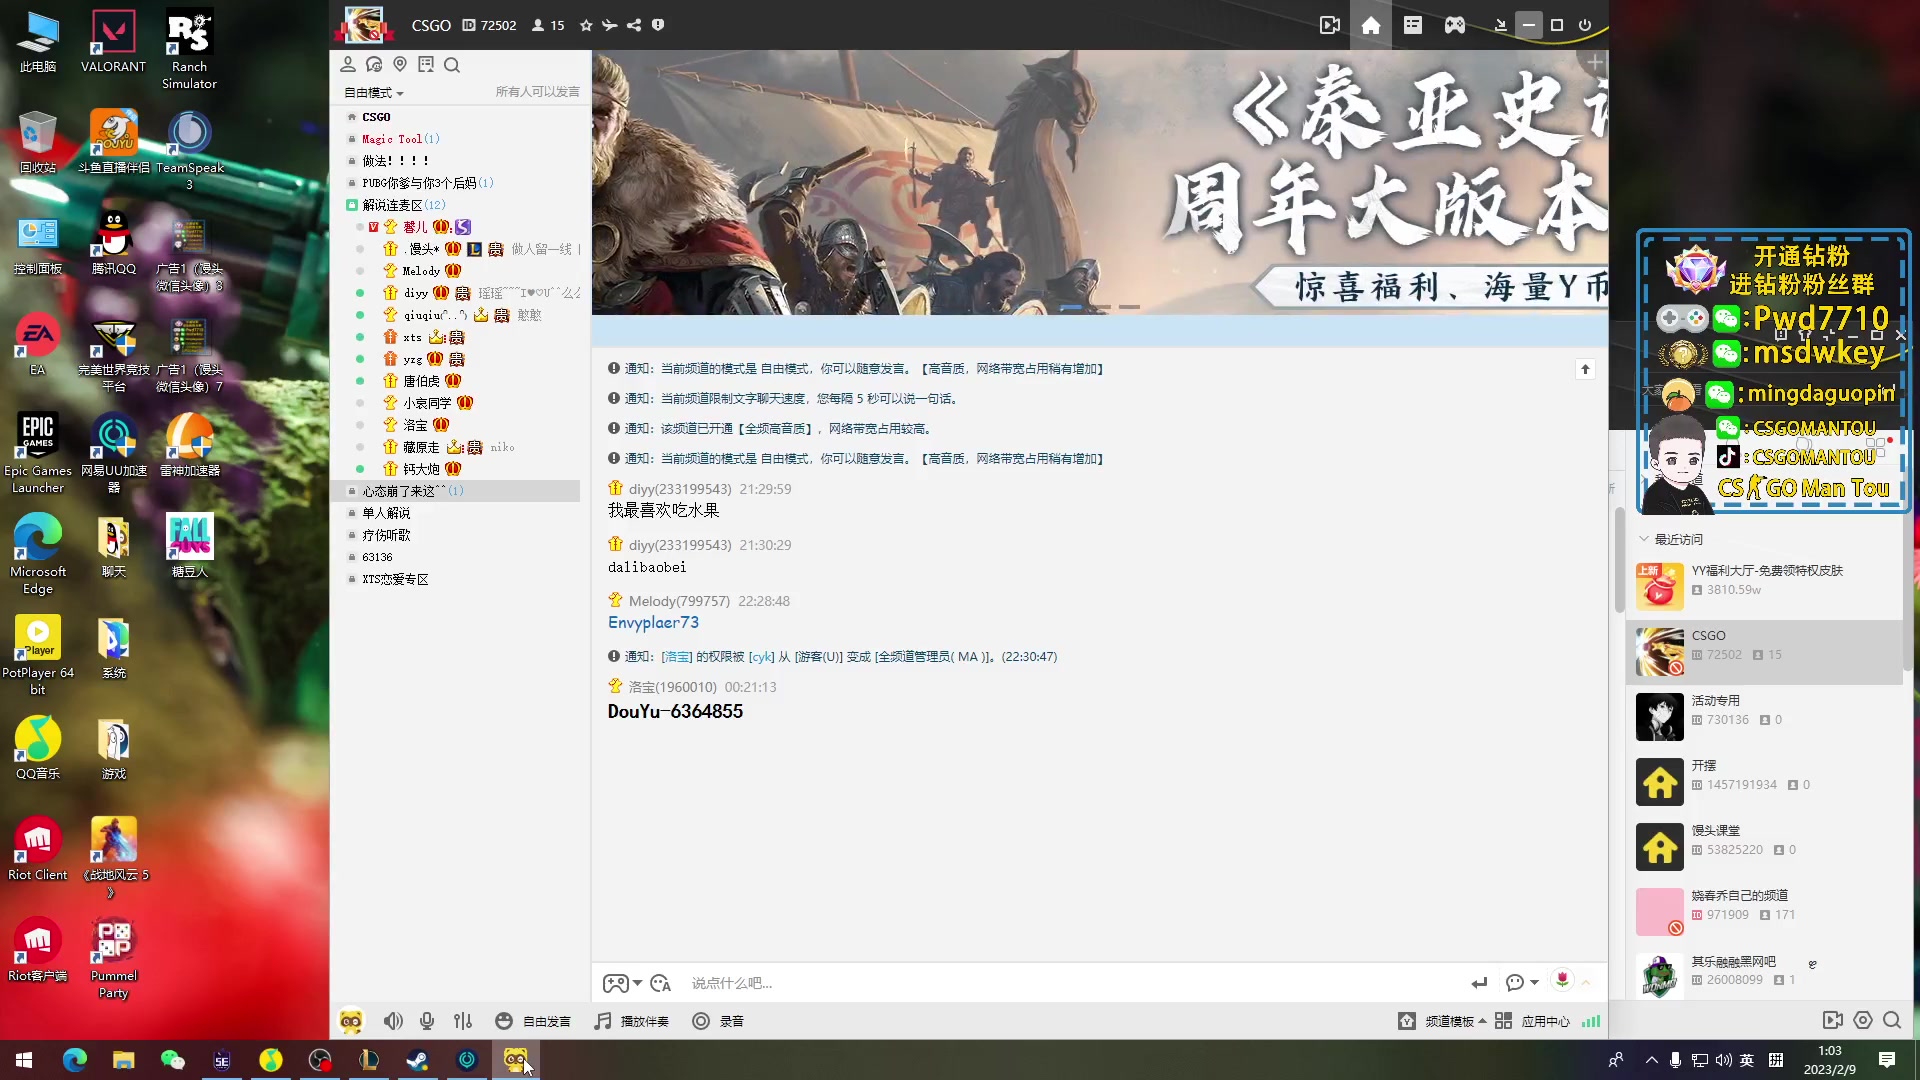The image size is (1920, 1080).
Task: Click the Envyplaer73 message link
Action: (653, 622)
